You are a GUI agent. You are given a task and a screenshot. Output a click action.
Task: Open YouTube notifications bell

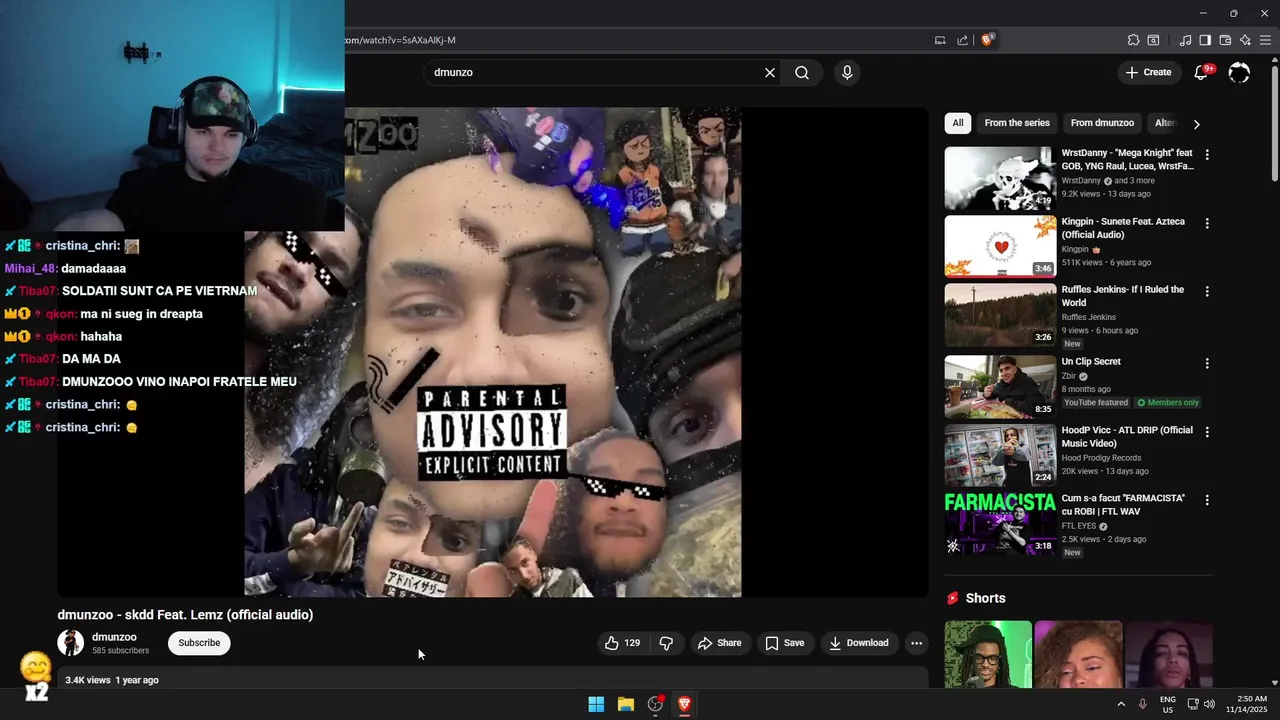[x=1202, y=72]
